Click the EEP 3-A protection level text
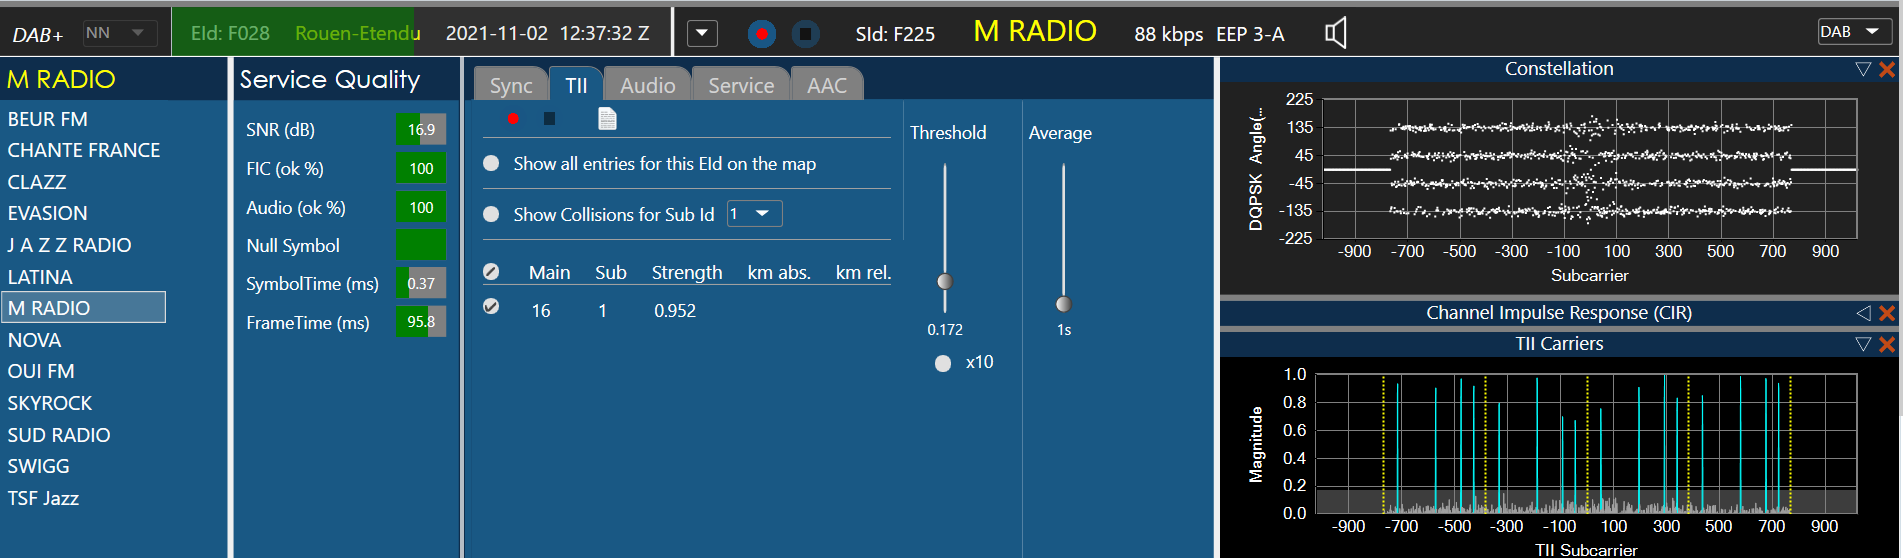The height and width of the screenshot is (558, 1903). (1250, 34)
